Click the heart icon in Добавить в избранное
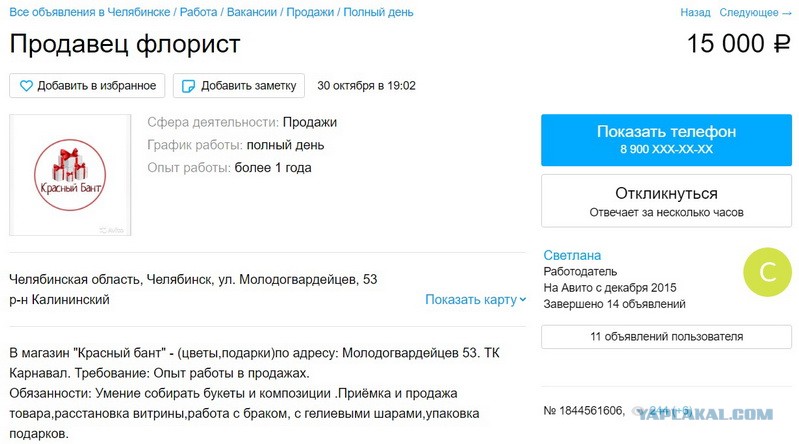The image size is (799, 444). click(x=26, y=86)
